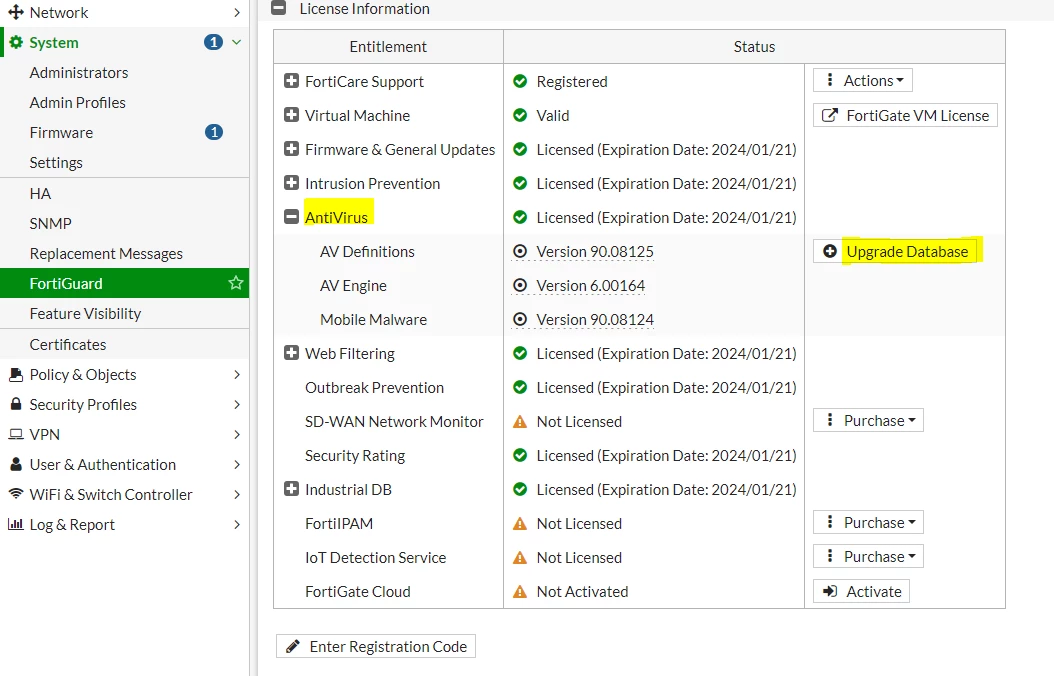
Task: Click the FortiGate VM License button
Action: click(x=905, y=116)
